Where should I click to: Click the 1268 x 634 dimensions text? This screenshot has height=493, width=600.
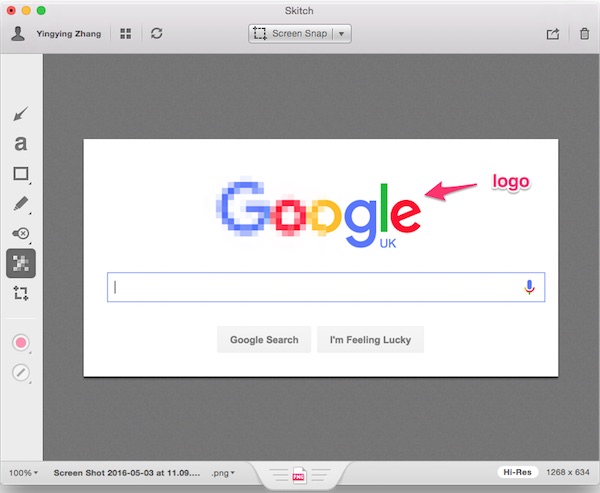(x=568, y=472)
